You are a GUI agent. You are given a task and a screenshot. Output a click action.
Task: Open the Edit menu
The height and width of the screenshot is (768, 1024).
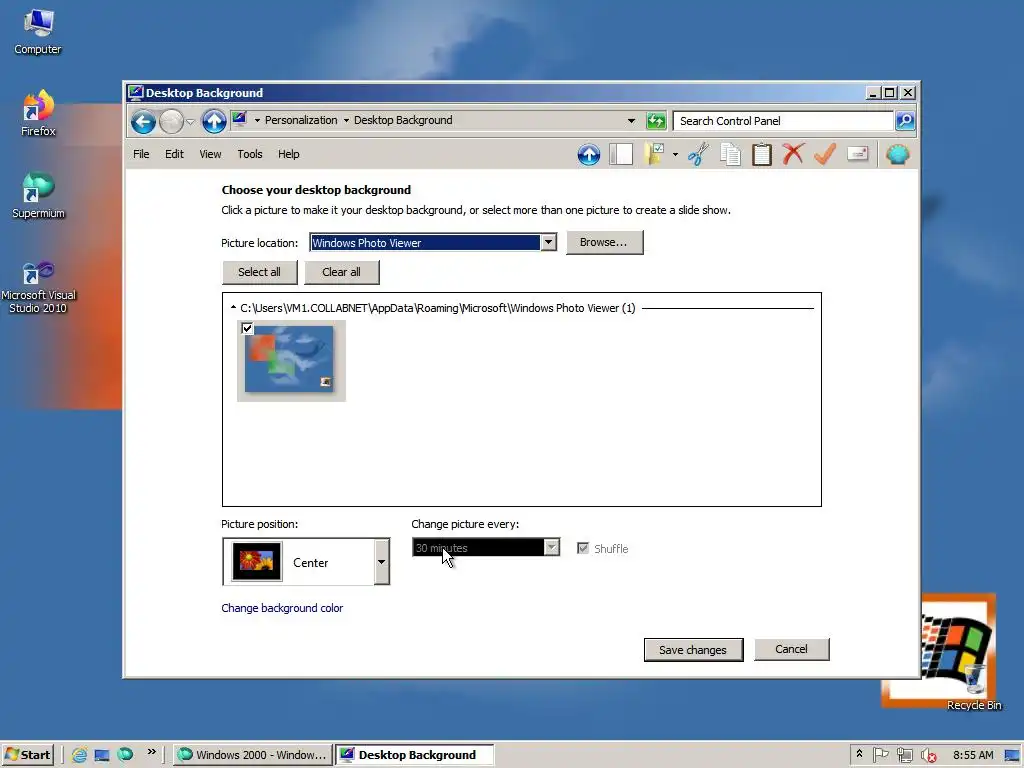[x=174, y=154]
